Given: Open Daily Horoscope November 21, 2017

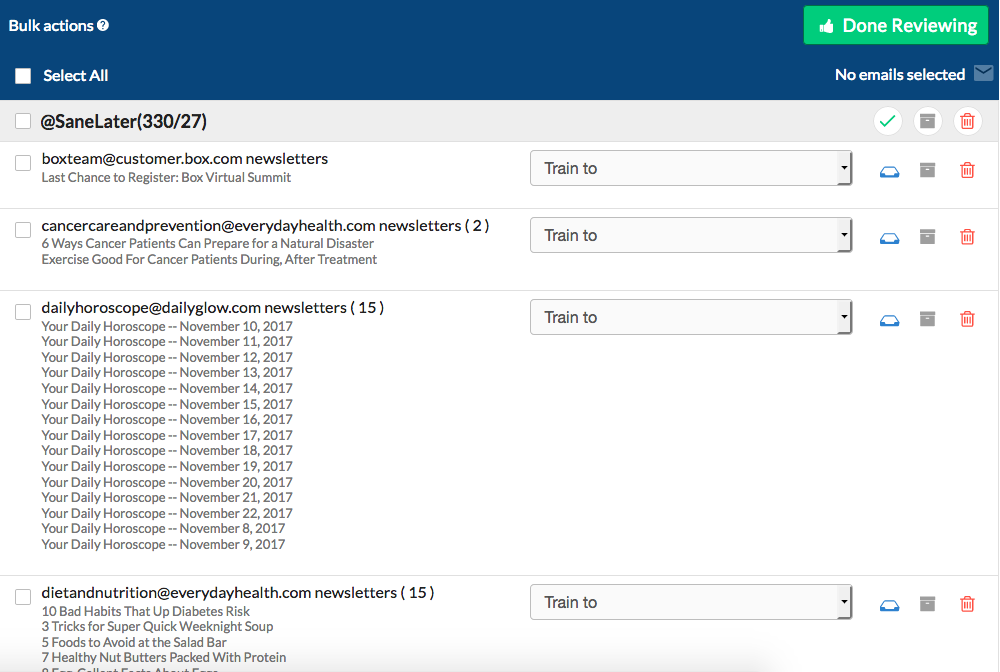Looking at the screenshot, I should (x=167, y=498).
